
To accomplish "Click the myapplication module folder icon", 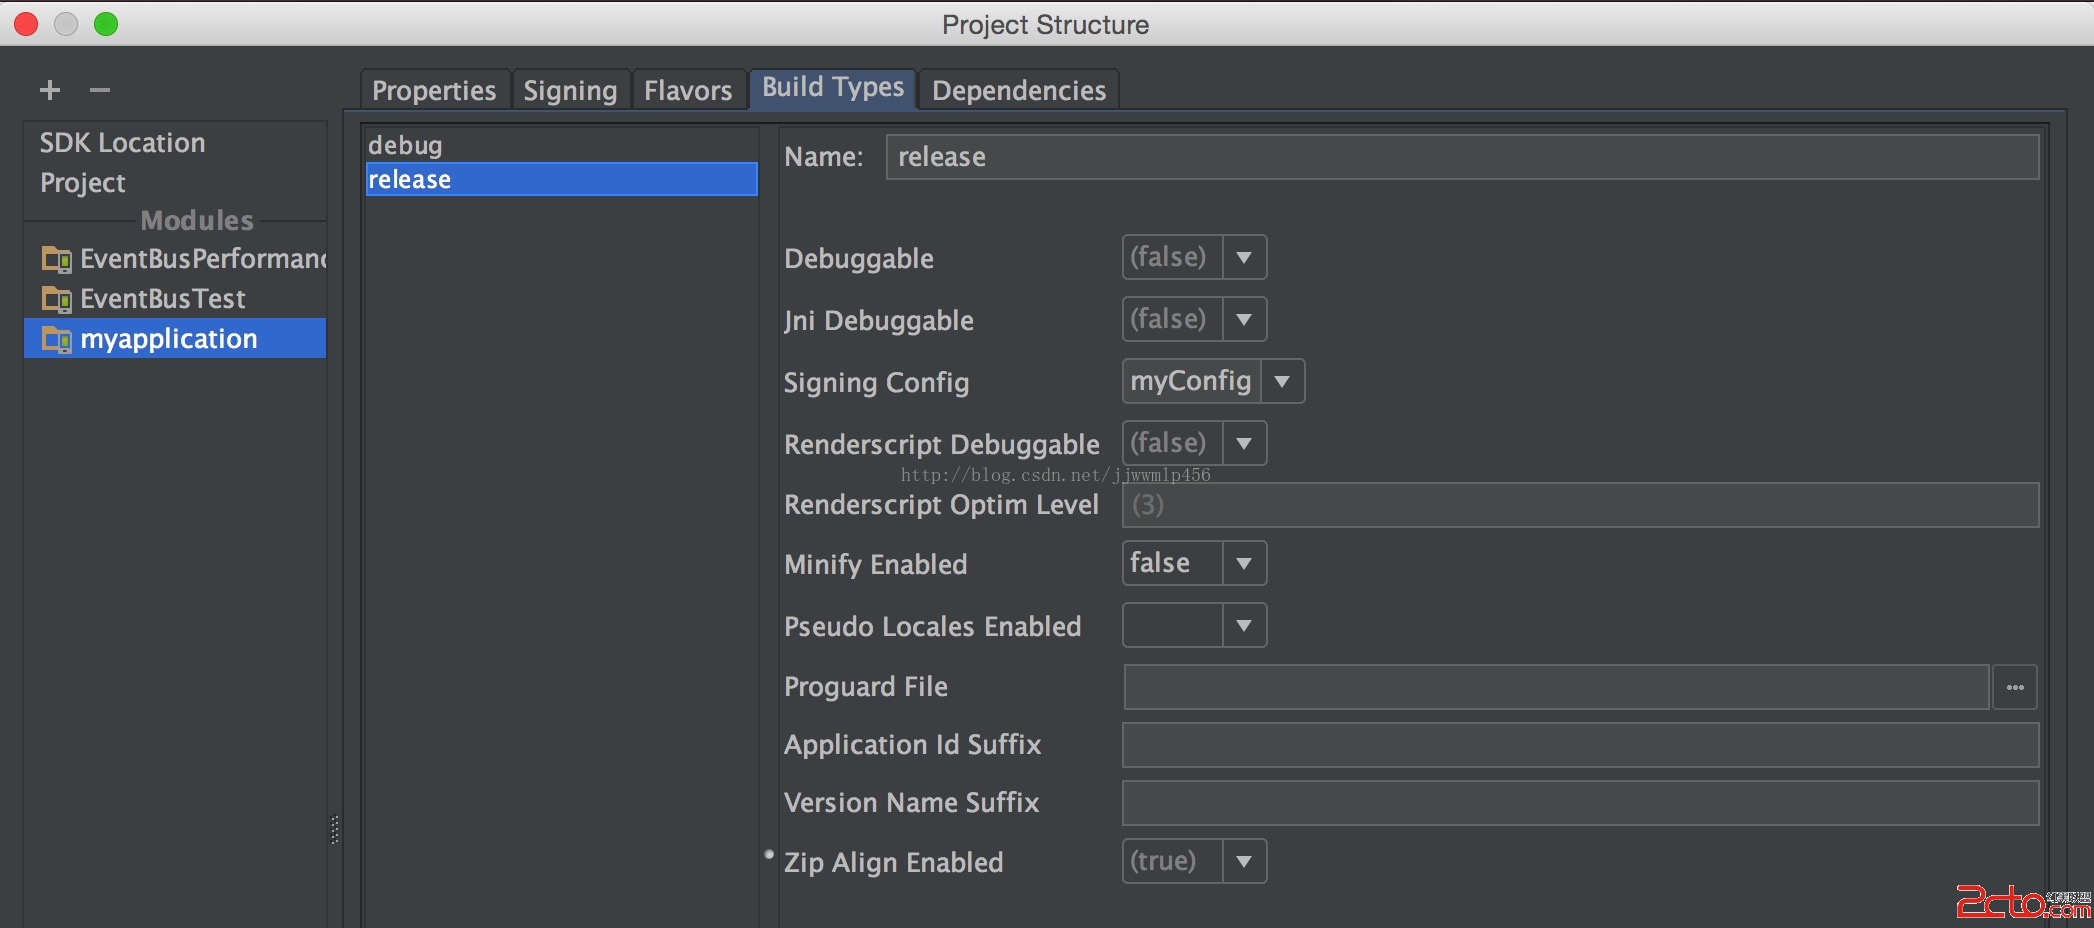I will [x=56, y=340].
